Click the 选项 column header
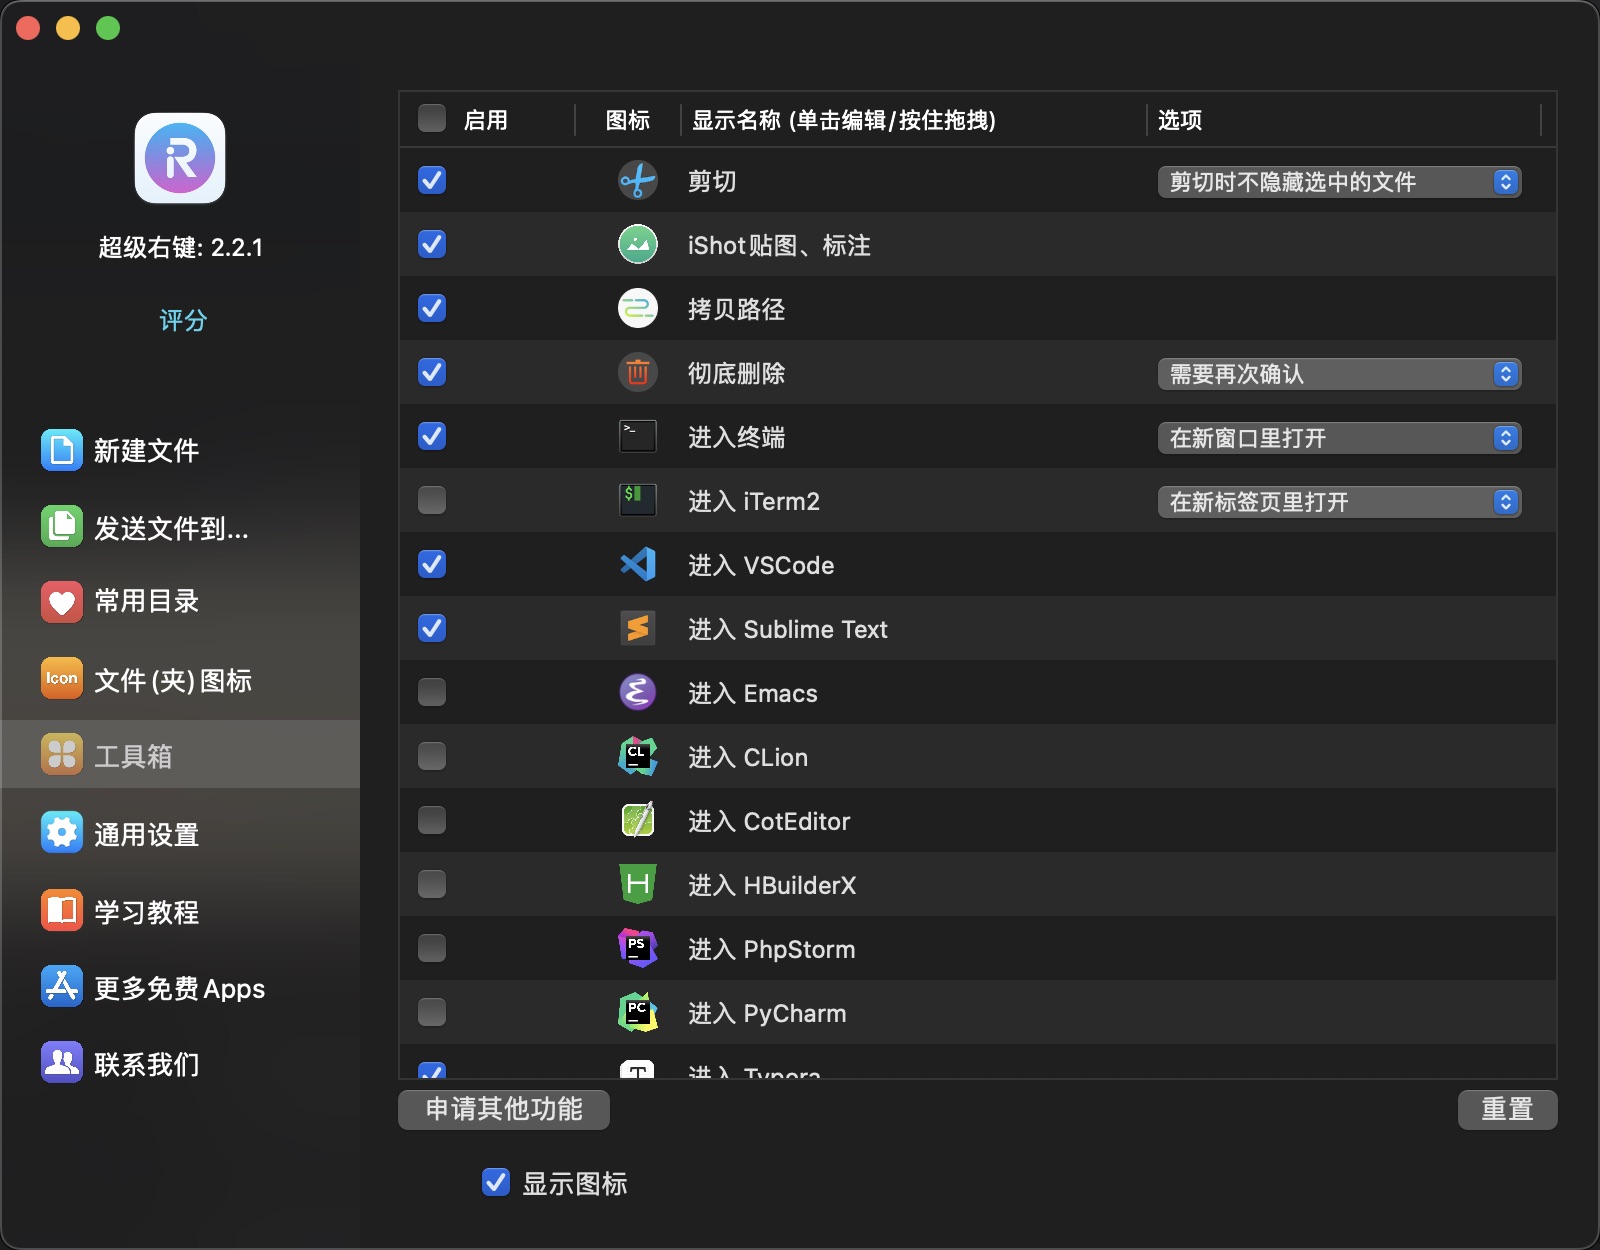The image size is (1600, 1250). click(1180, 120)
